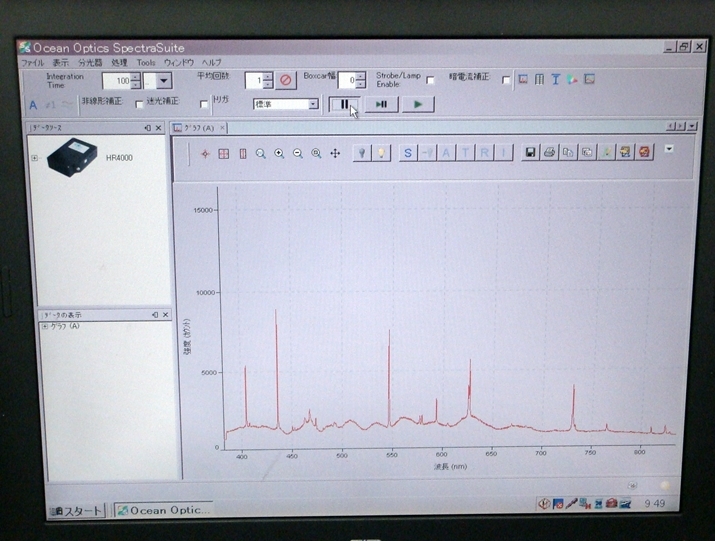Copy spectral data to clipboard icon
This screenshot has height=541, width=715.
[568, 152]
